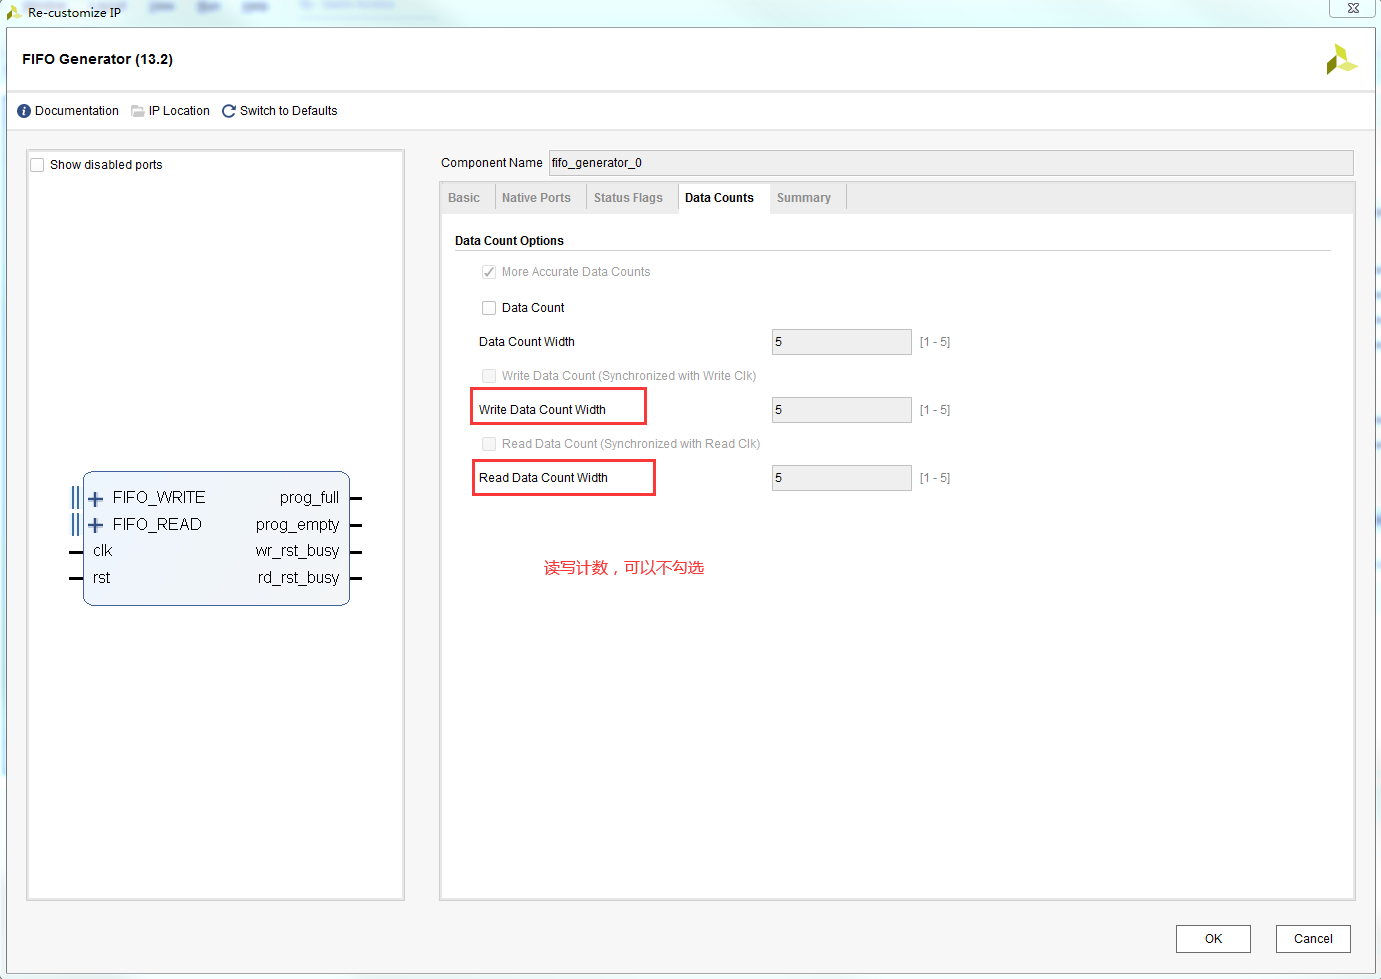
Task: Open the Native Ports tab
Action: tap(538, 197)
